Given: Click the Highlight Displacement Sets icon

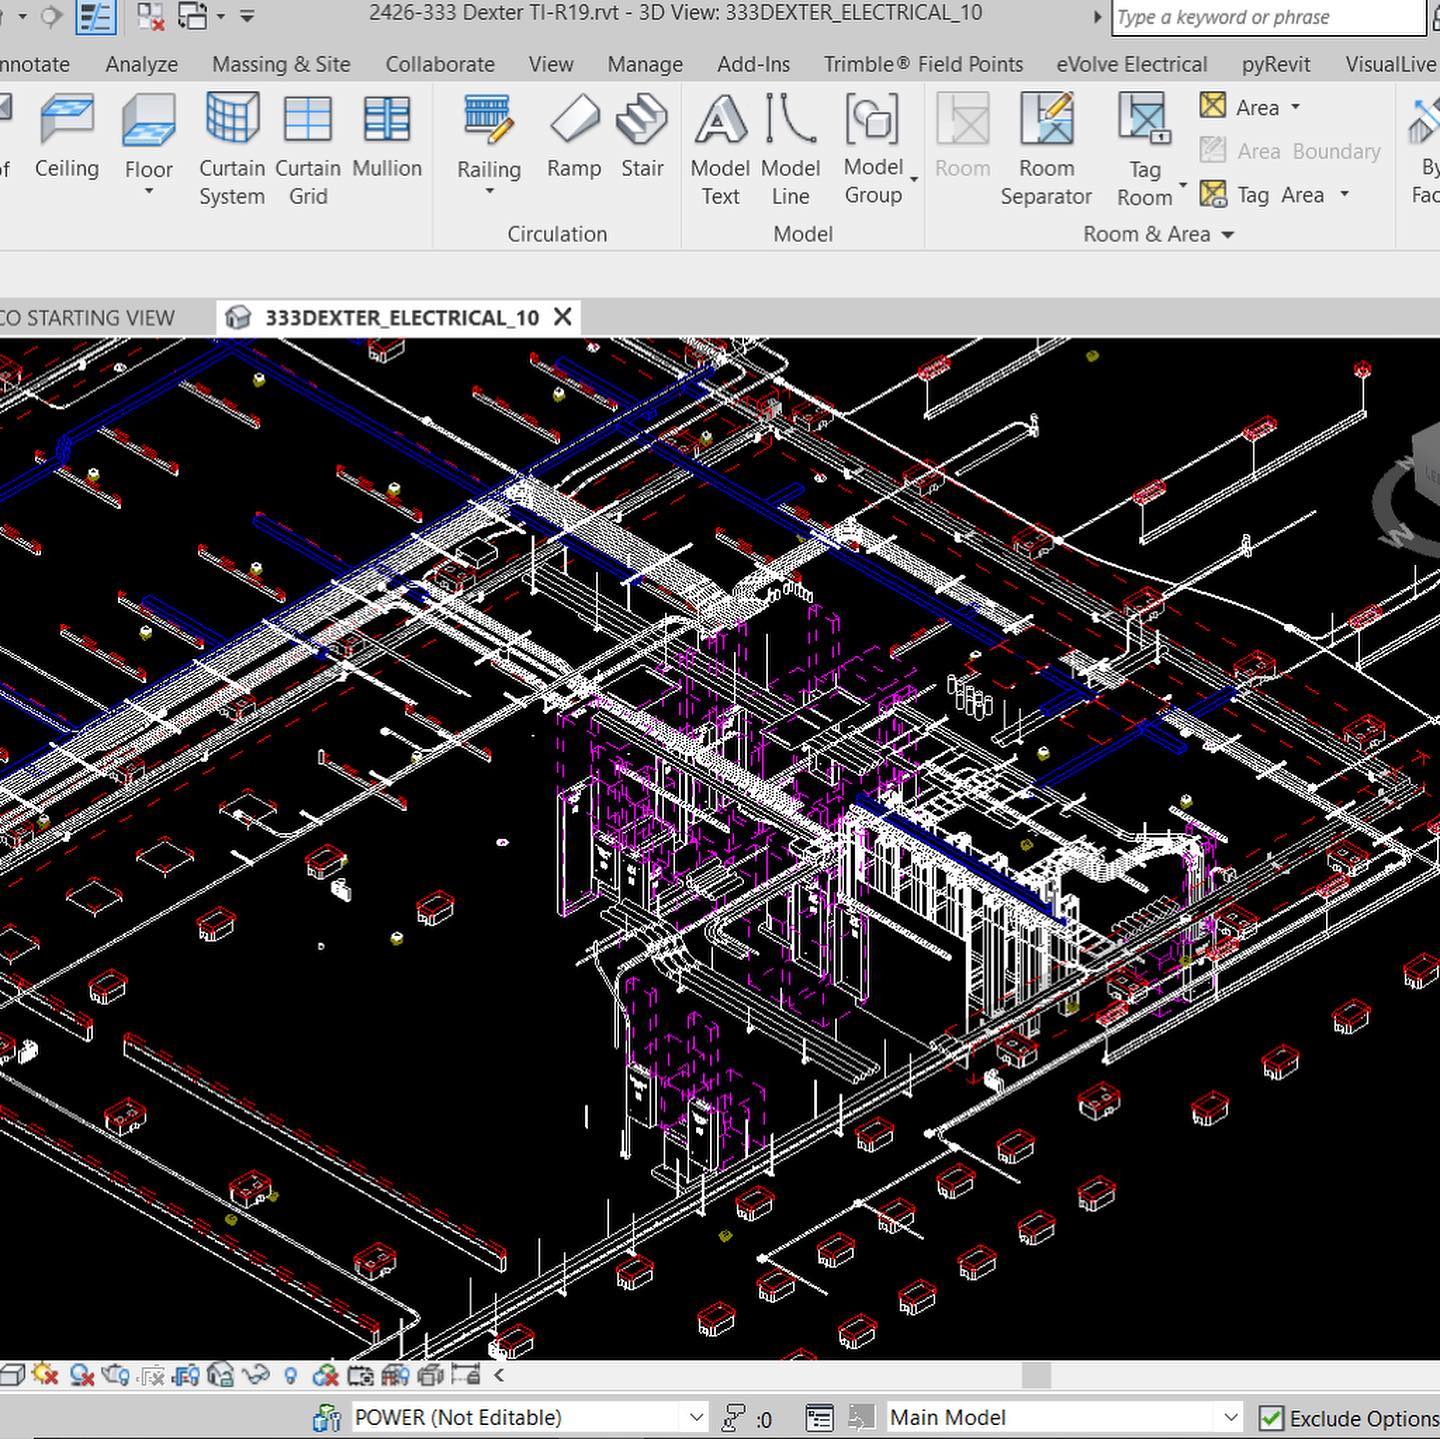Looking at the screenshot, I should click(x=430, y=1375).
